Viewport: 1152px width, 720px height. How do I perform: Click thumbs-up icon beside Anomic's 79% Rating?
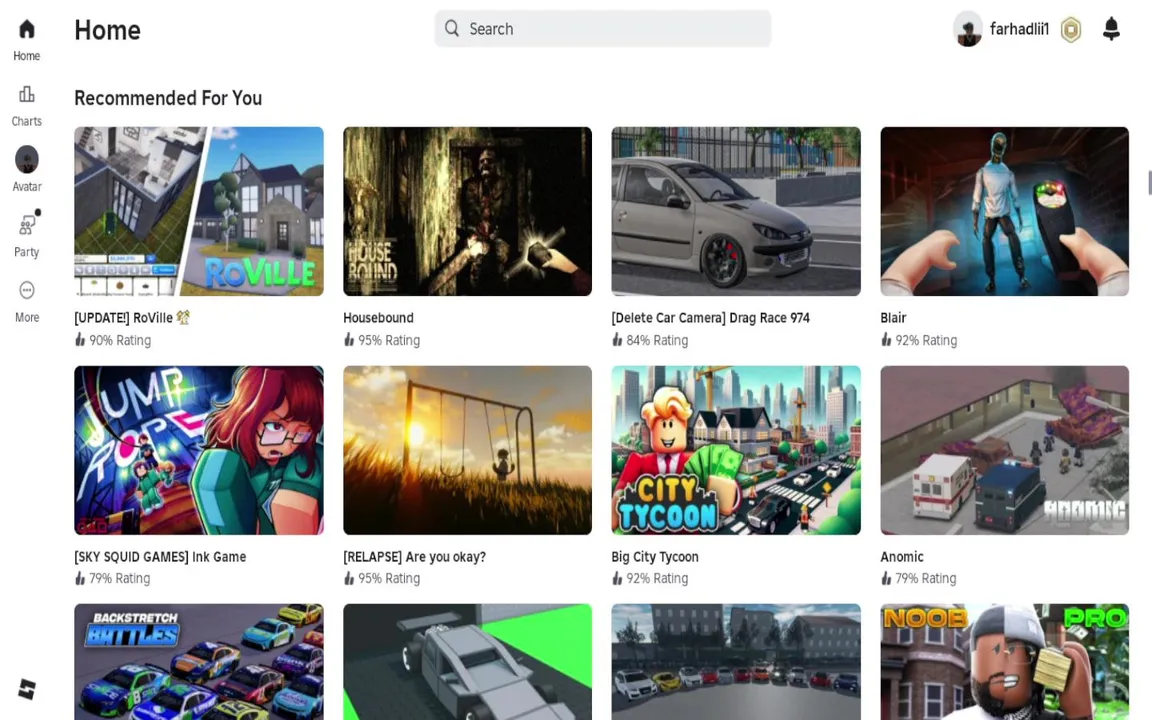pos(886,578)
